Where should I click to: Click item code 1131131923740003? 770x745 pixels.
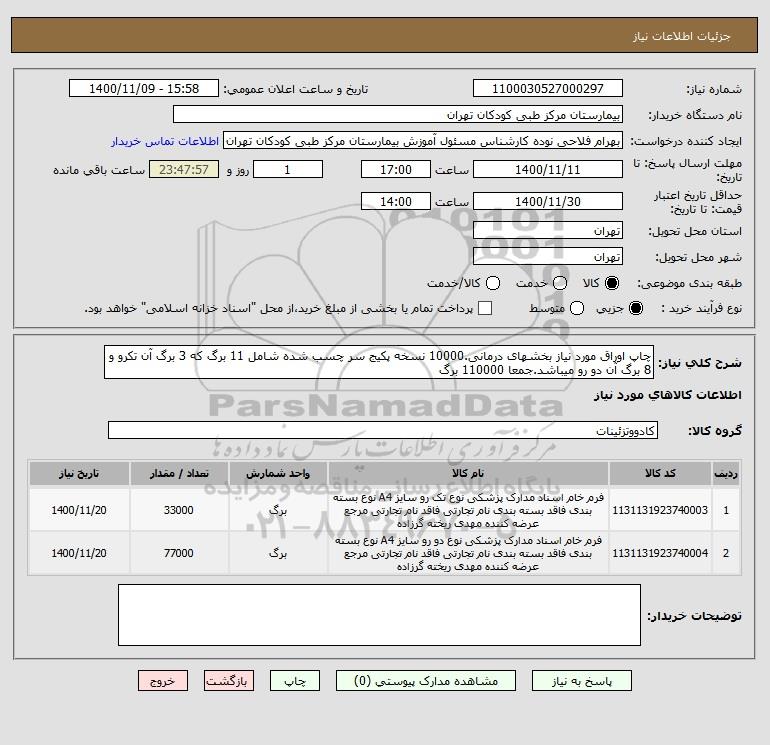pos(660,510)
